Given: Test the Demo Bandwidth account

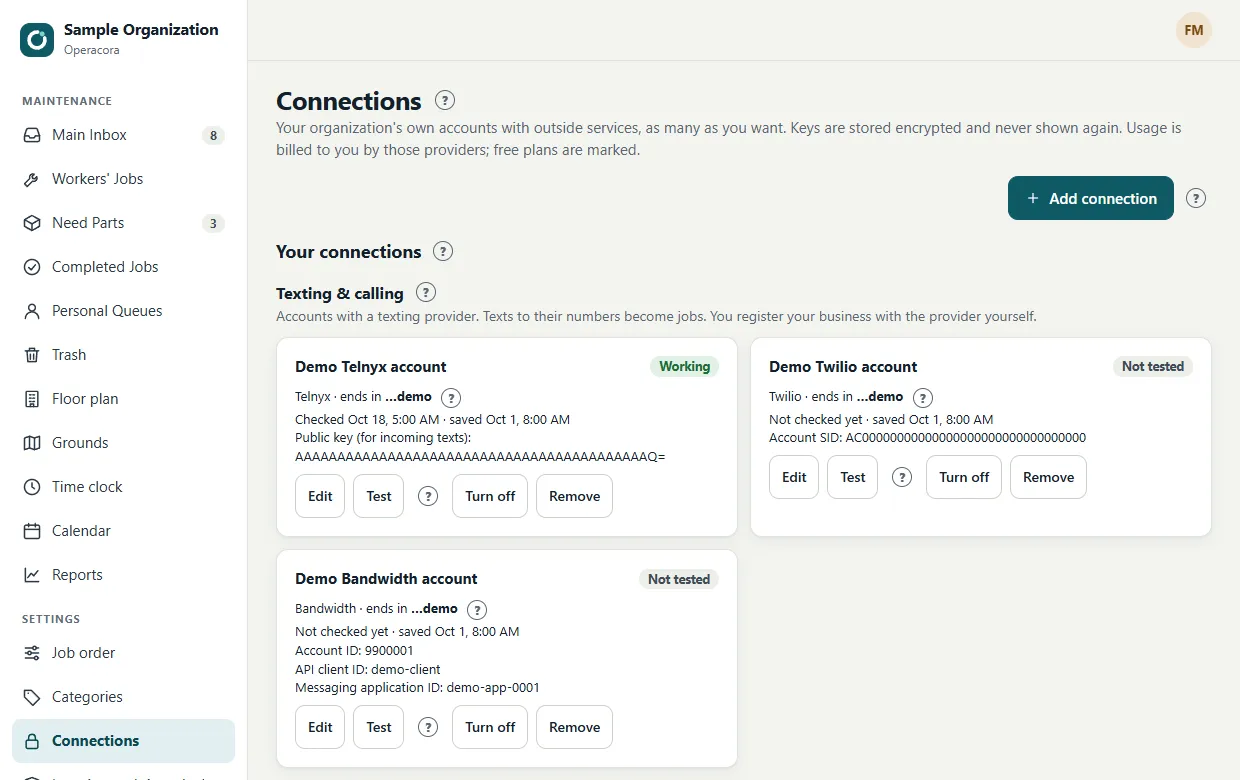Looking at the screenshot, I should (x=379, y=727).
